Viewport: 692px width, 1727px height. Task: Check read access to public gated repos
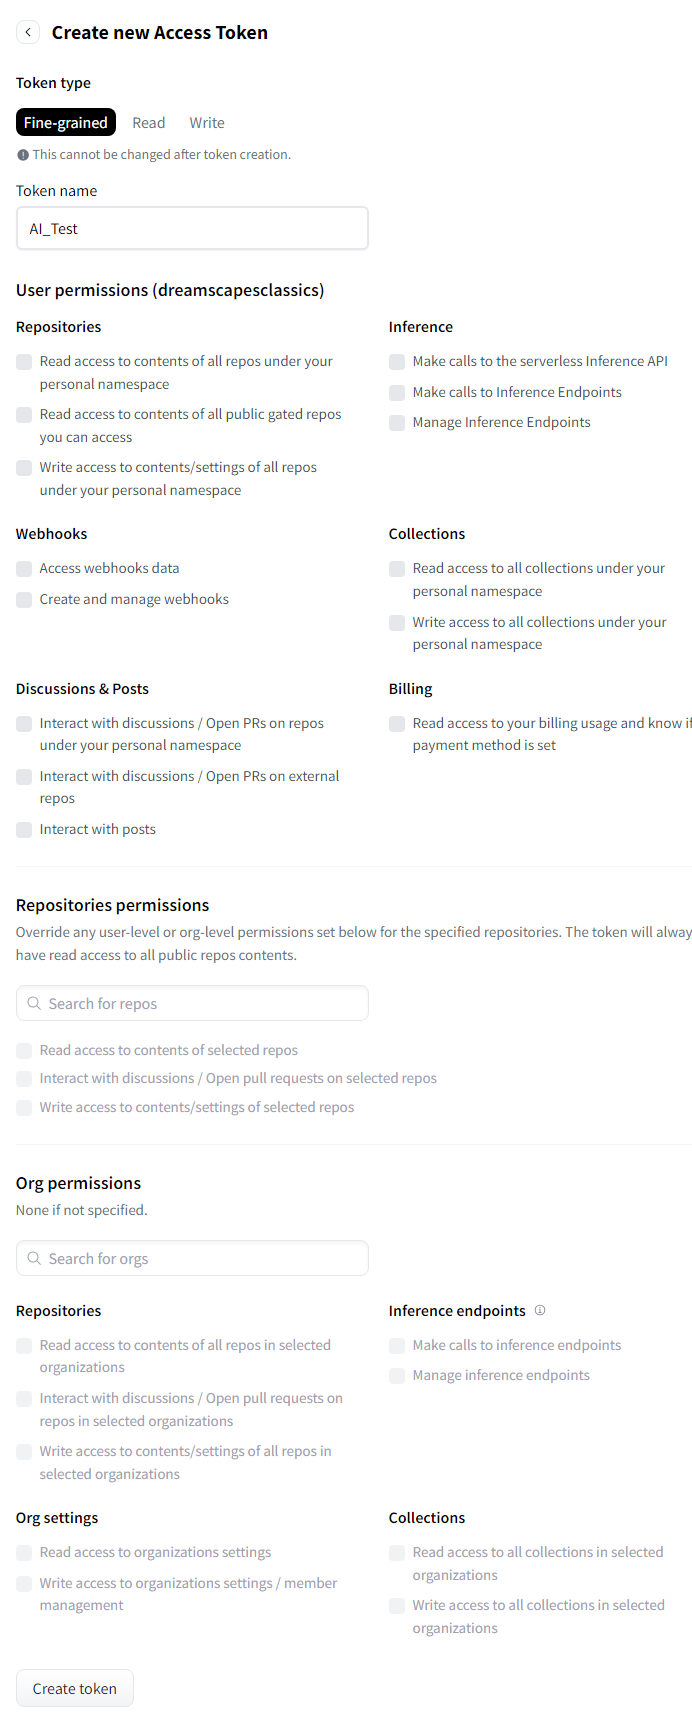click(x=24, y=415)
